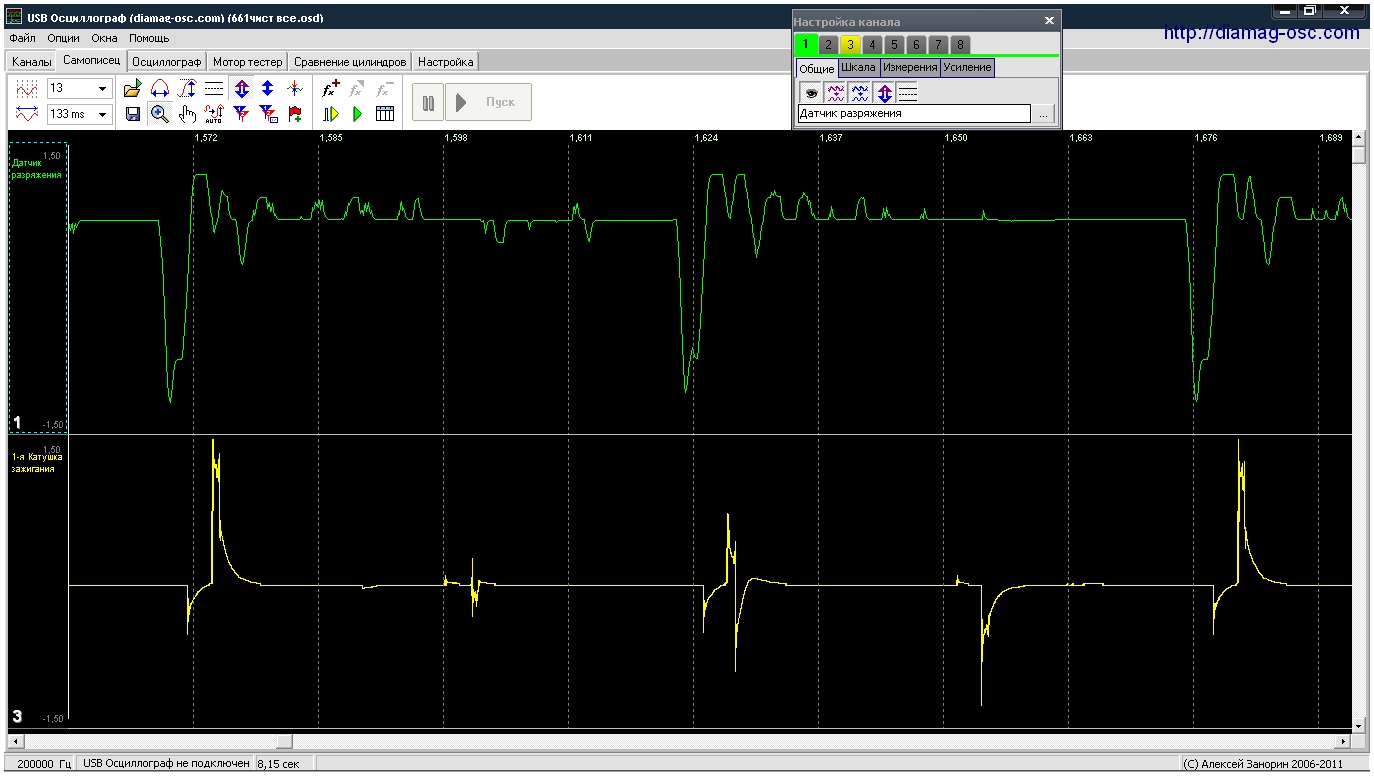Toggle channel visibility eye icon
This screenshot has height=776, width=1374.
810,93
